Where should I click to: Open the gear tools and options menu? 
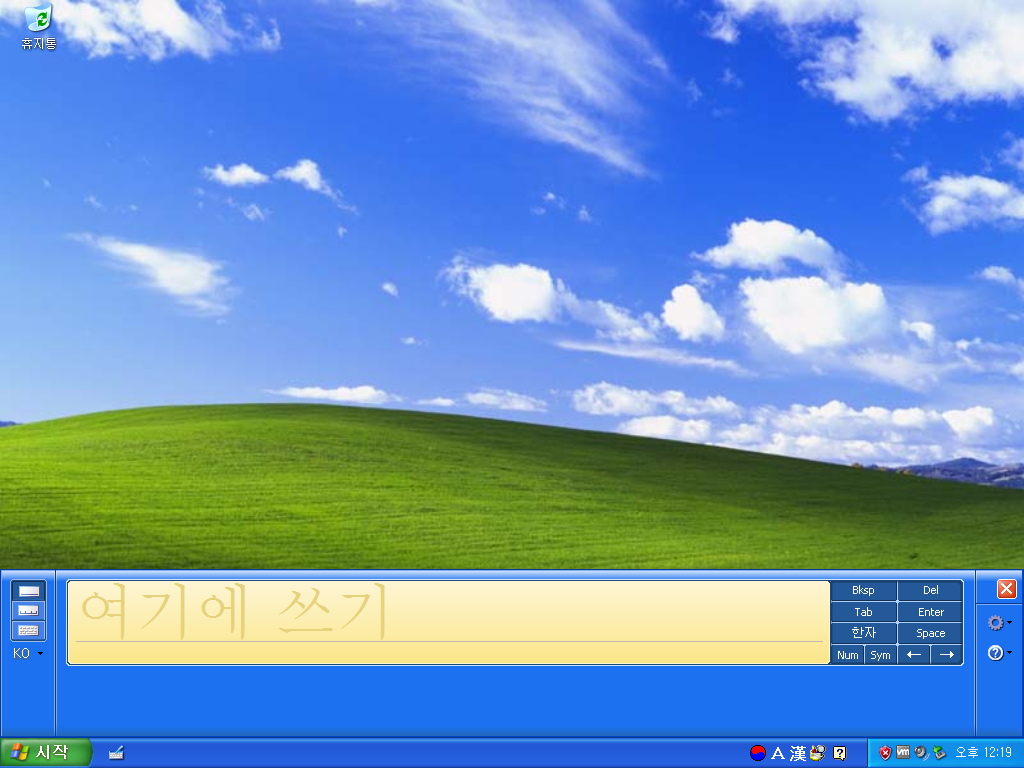pyautogui.click(x=999, y=623)
